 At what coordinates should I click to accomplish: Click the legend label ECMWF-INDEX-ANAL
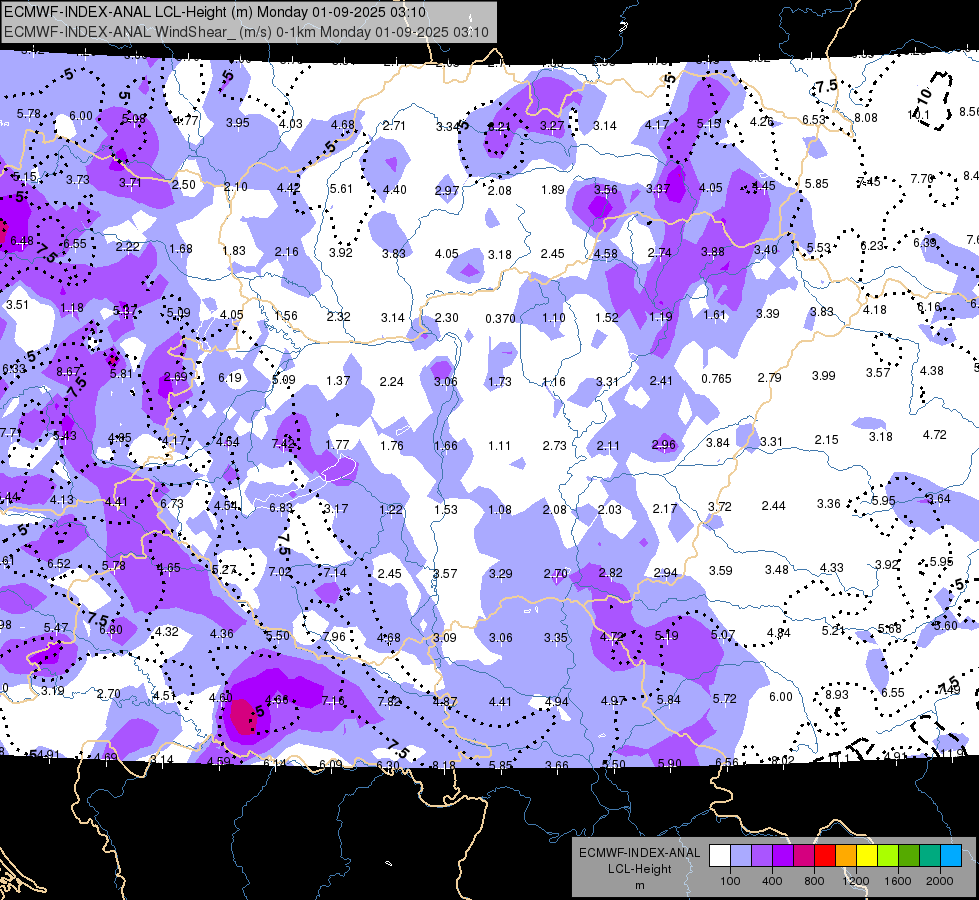[639, 853]
